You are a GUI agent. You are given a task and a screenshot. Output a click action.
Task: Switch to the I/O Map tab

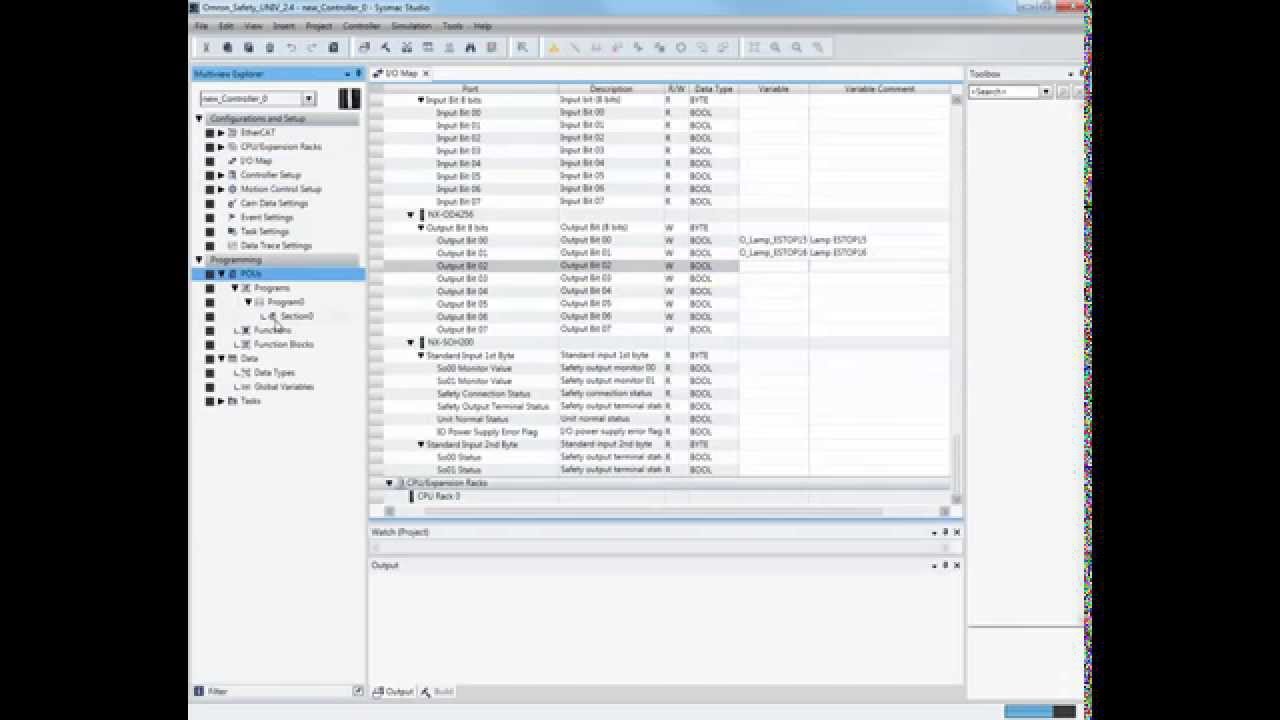coord(400,74)
